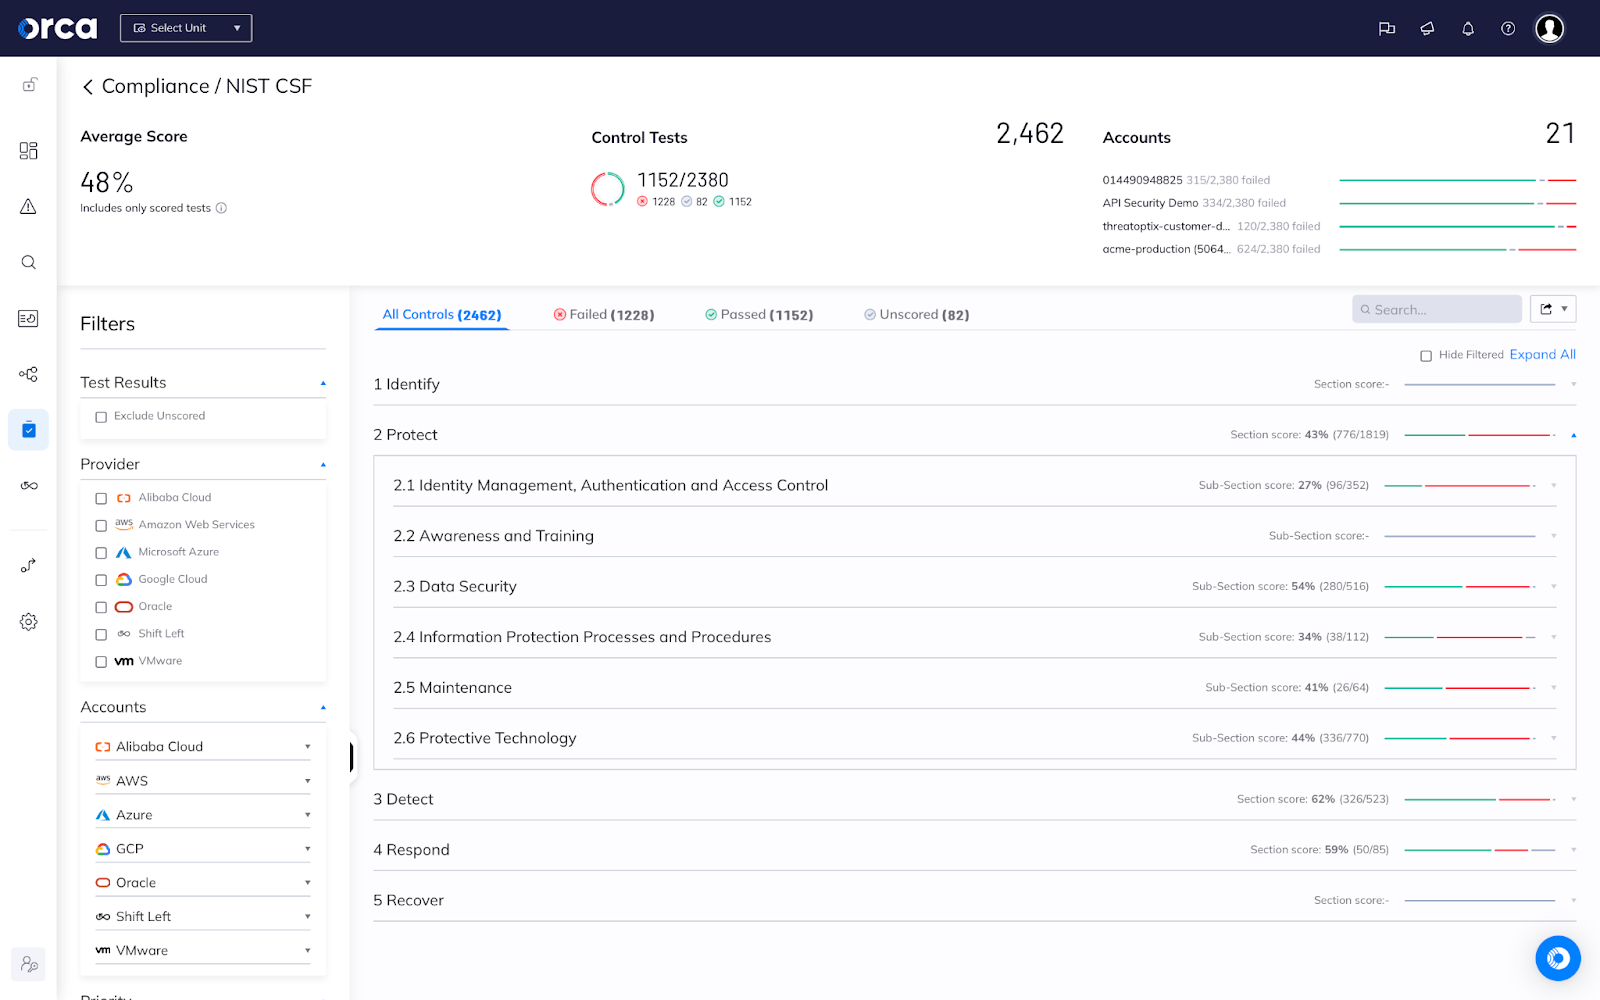Collapse the Provider filter section
This screenshot has width=1600, height=1000.
[322, 463]
